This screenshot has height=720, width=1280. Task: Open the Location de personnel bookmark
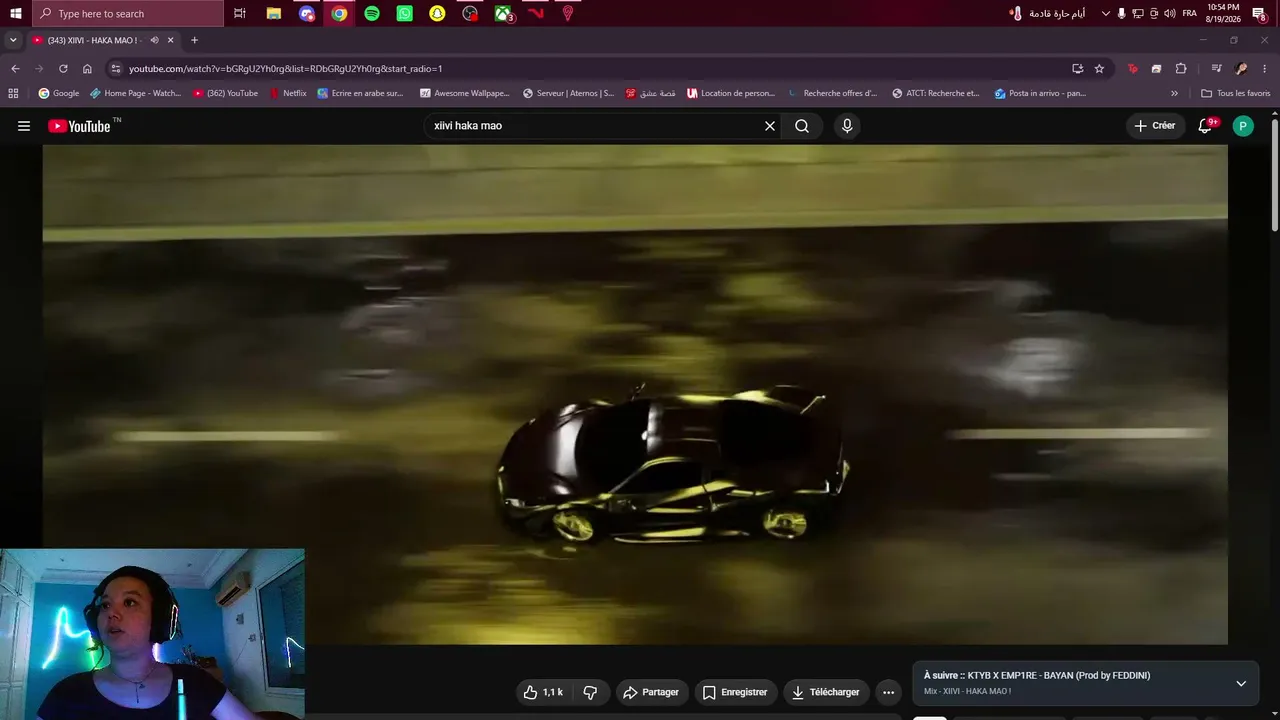pyautogui.click(x=731, y=93)
